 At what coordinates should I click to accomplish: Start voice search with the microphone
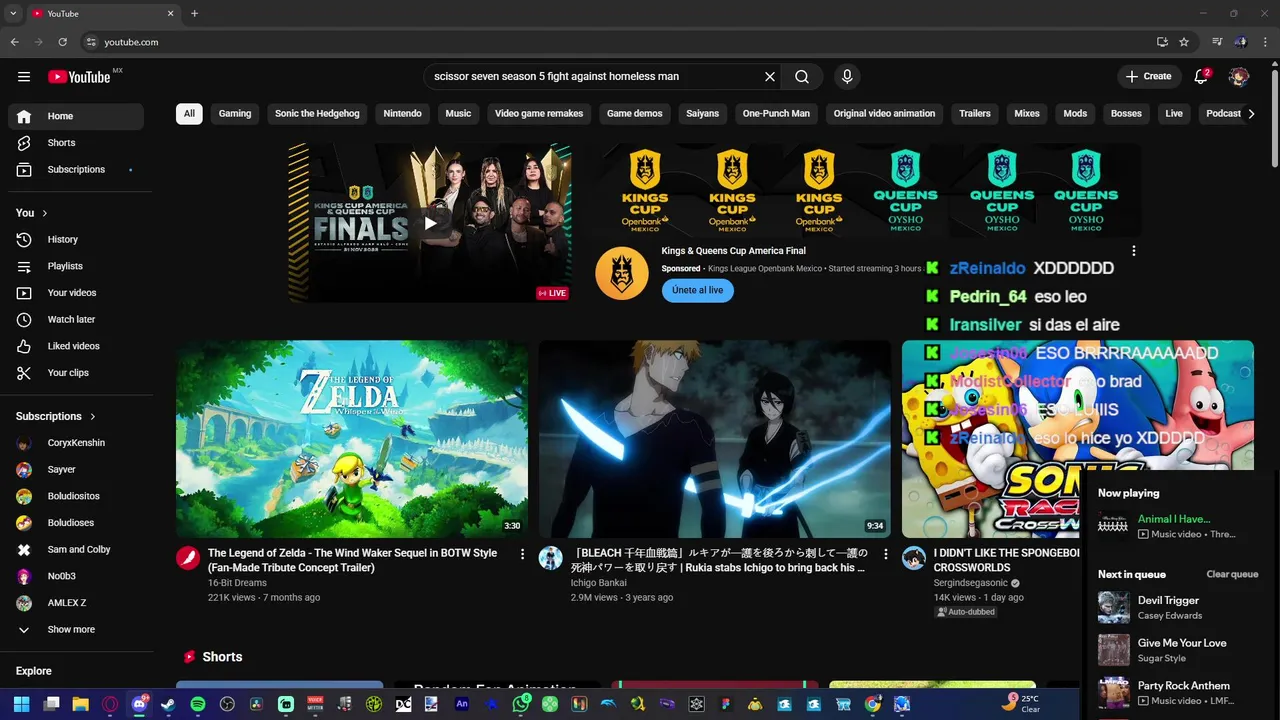tap(847, 77)
